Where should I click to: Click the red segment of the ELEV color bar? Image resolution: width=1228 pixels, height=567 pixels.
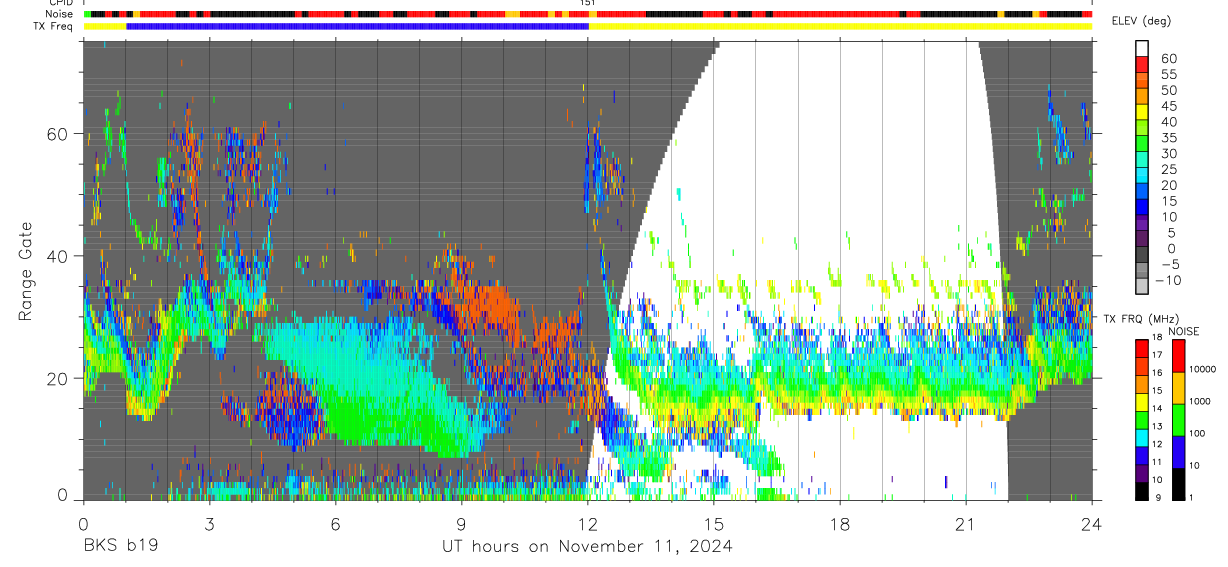[1142, 64]
